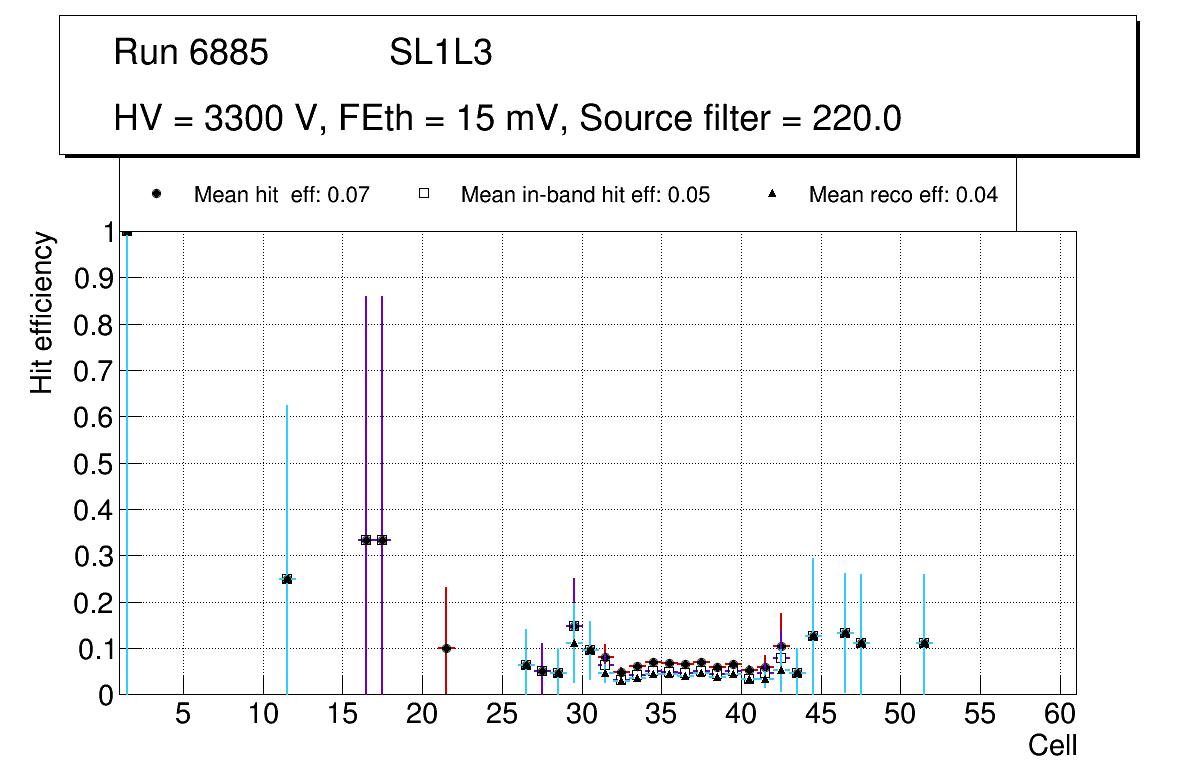Screen dimensions: 1196x772
Task: Click the 'Mean reco eff: 0.04' legend label
Action: point(903,195)
